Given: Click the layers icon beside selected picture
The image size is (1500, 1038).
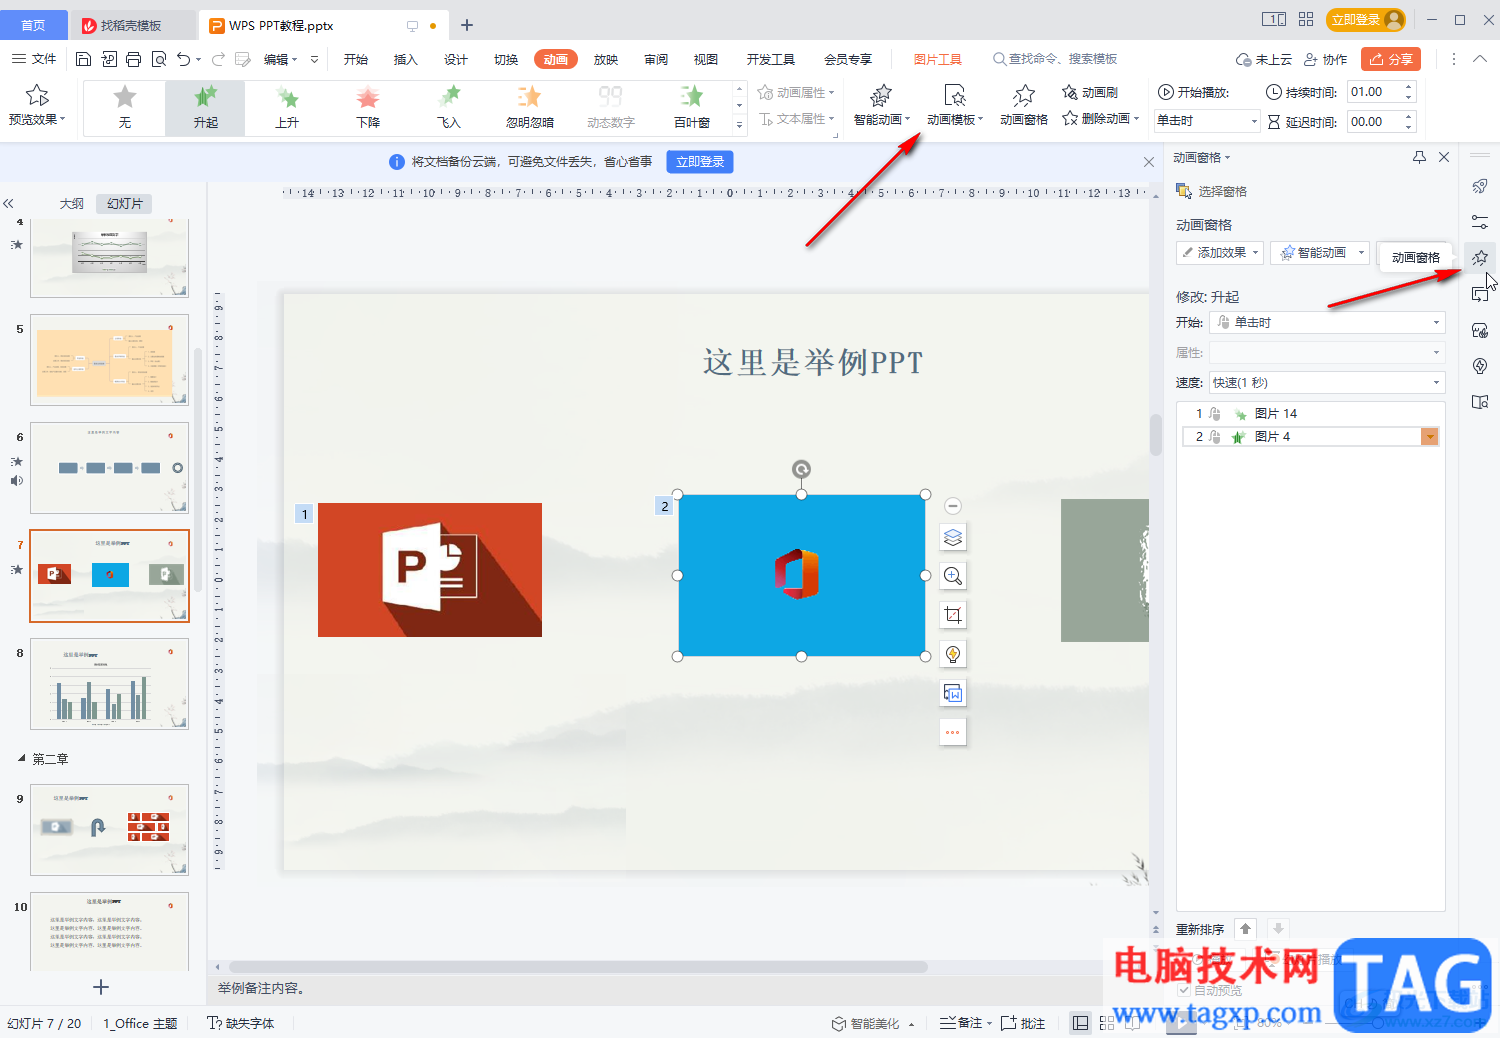Looking at the screenshot, I should pos(953,537).
